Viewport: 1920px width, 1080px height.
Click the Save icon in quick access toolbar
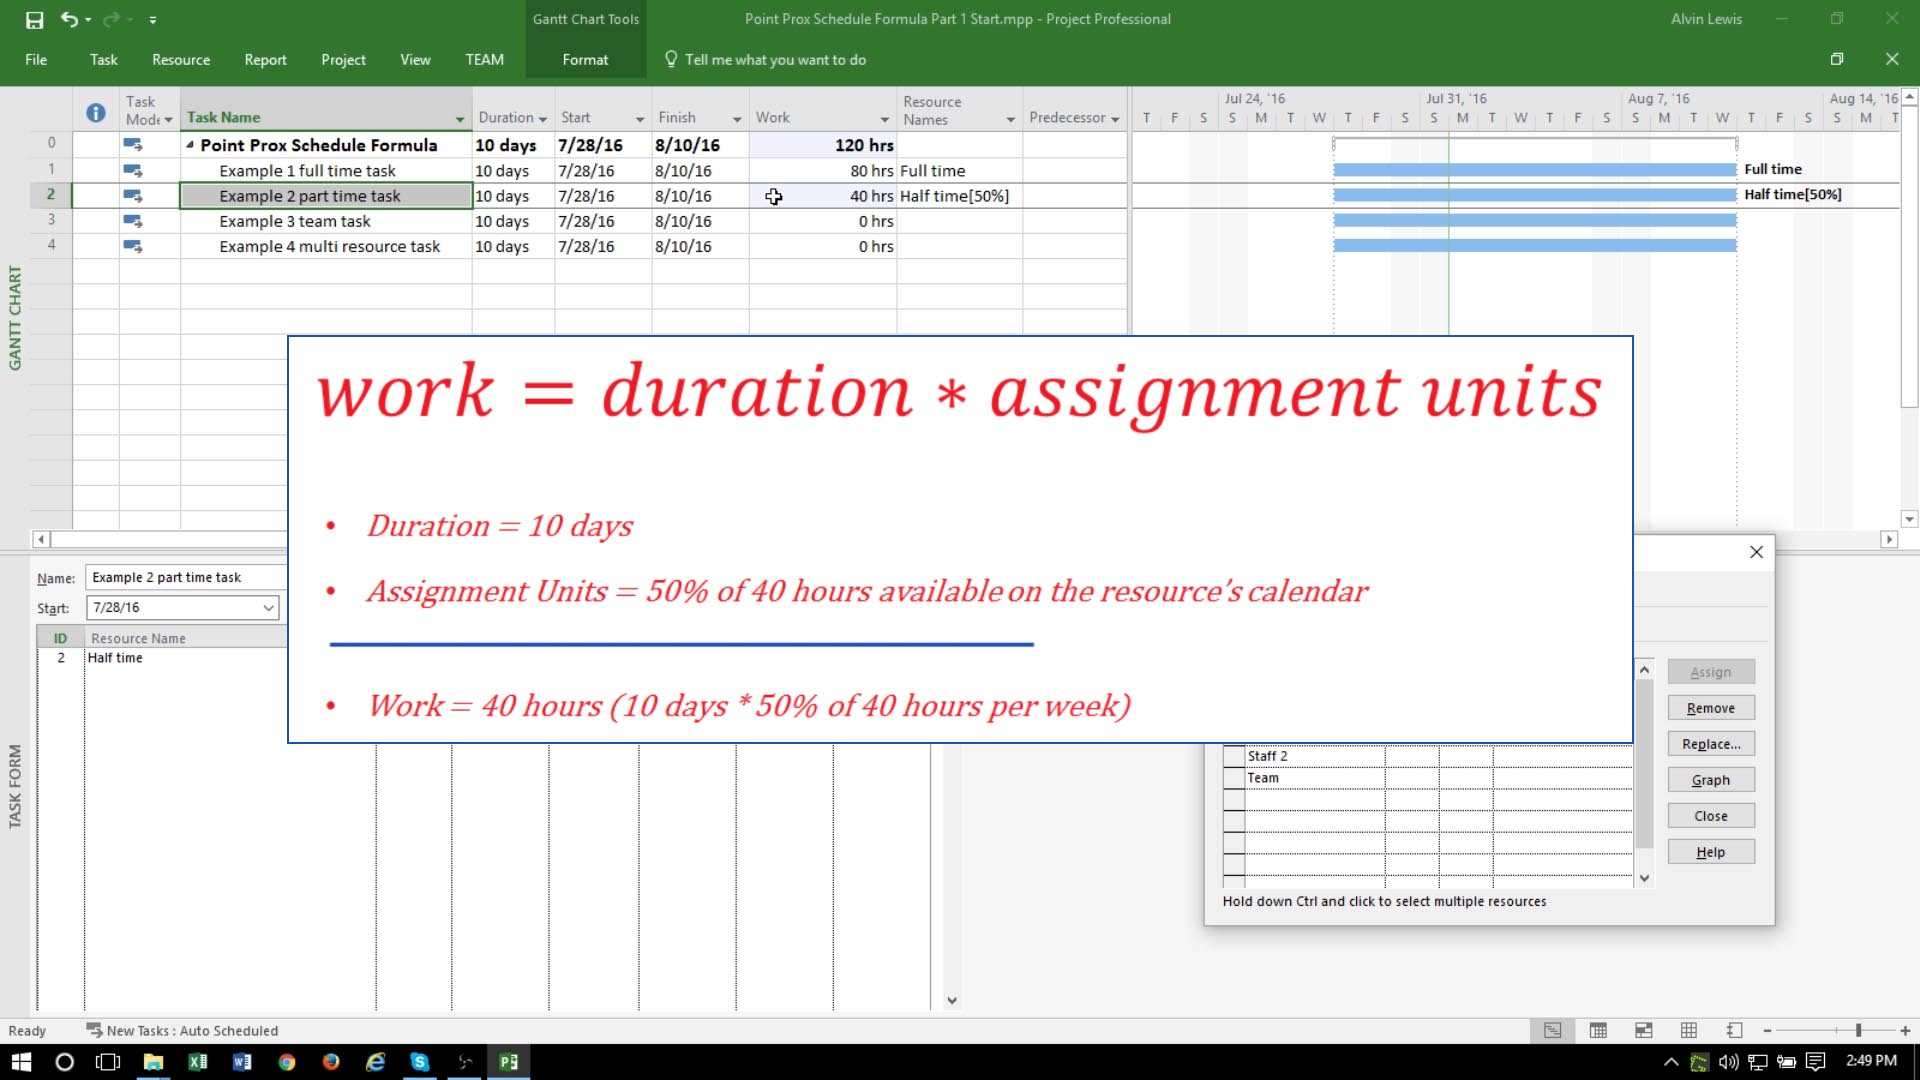(34, 19)
